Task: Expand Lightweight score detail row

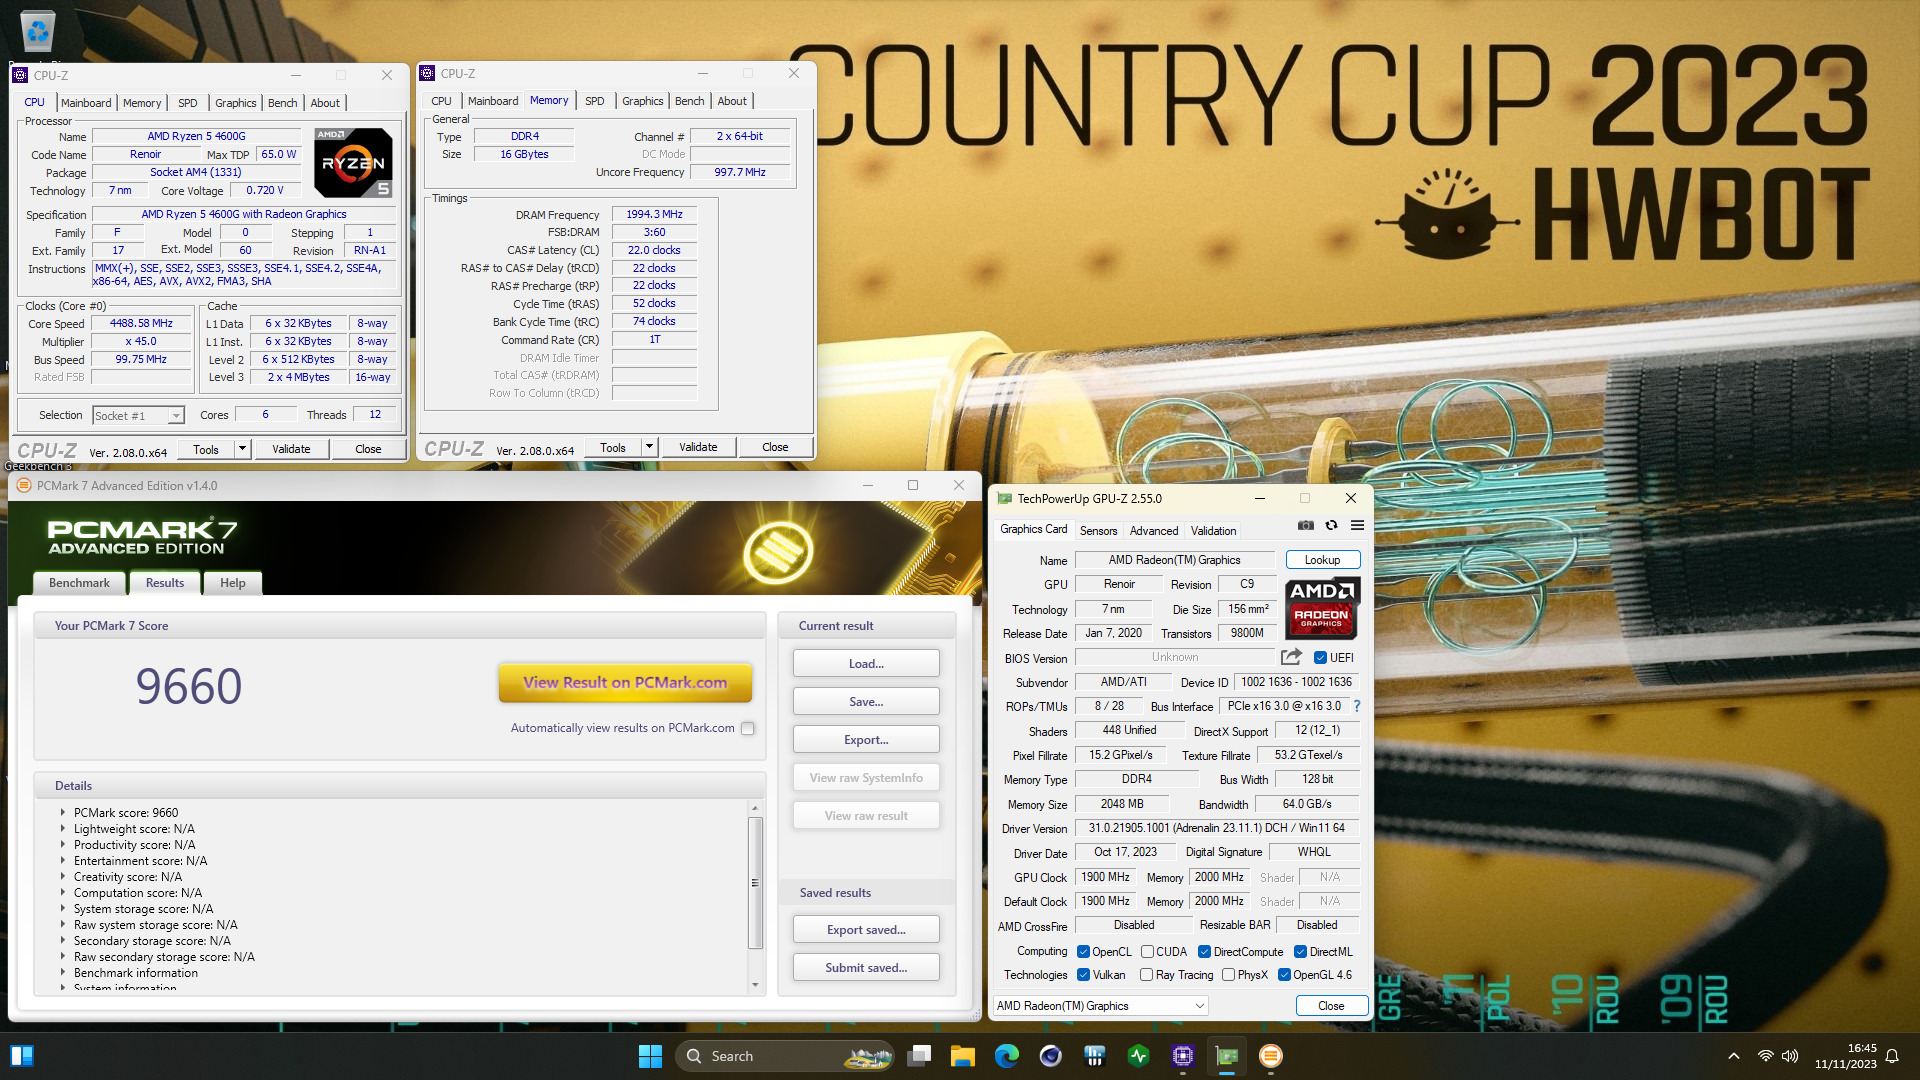Action: [62, 828]
